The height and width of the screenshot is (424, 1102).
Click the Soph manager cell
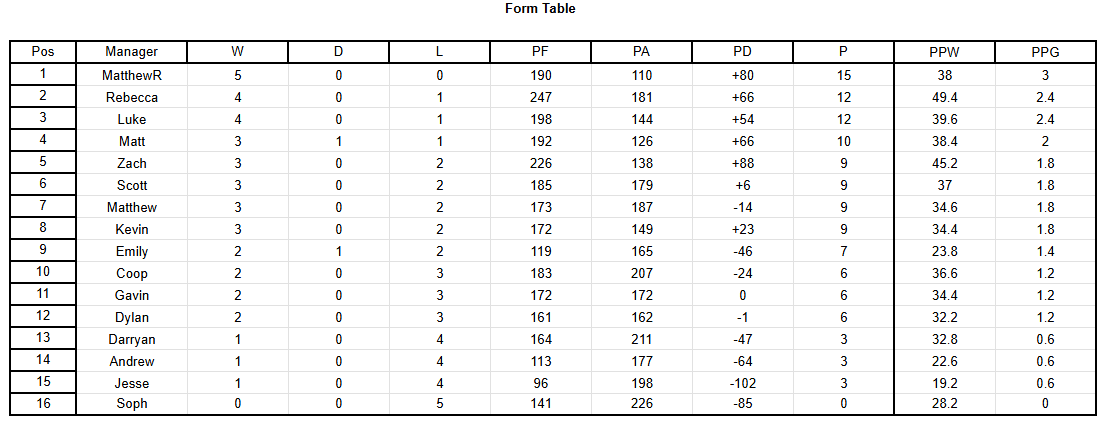tap(131, 405)
